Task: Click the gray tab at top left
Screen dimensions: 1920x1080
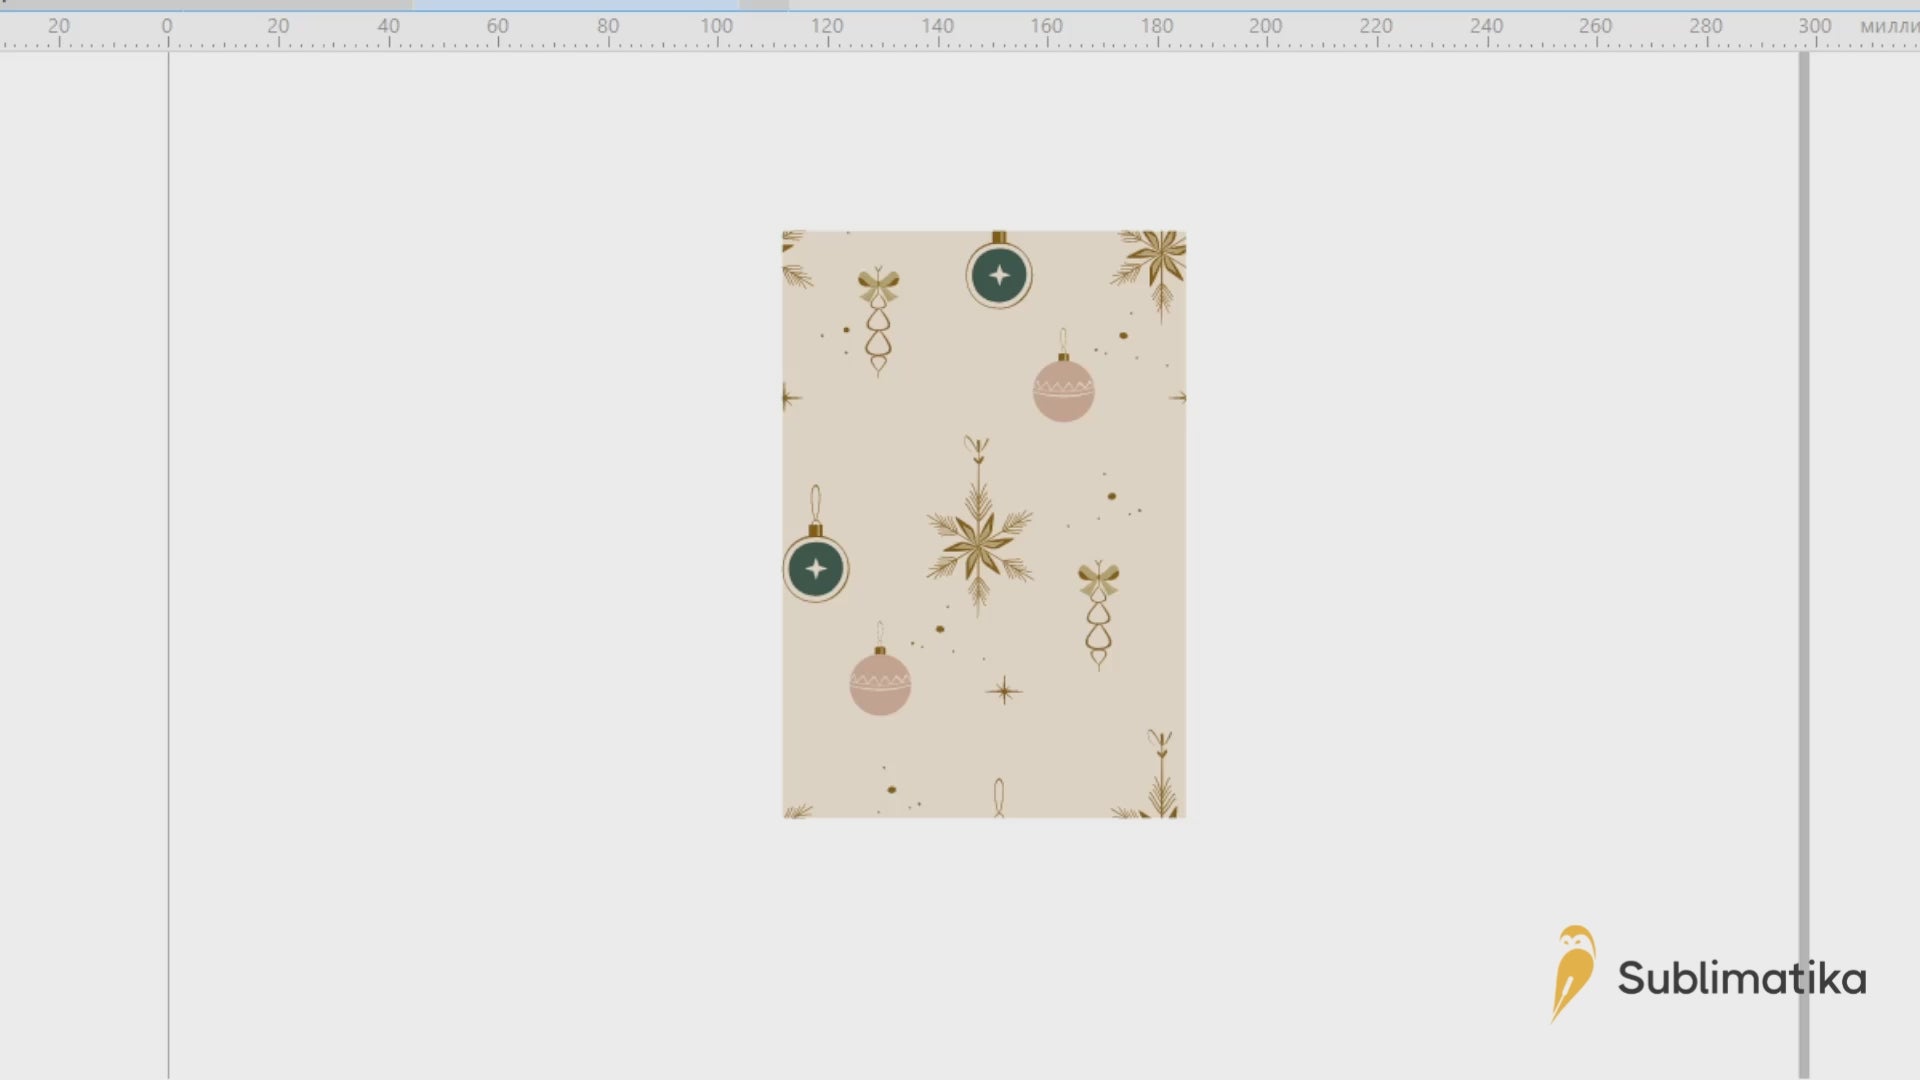Action: coord(205,5)
